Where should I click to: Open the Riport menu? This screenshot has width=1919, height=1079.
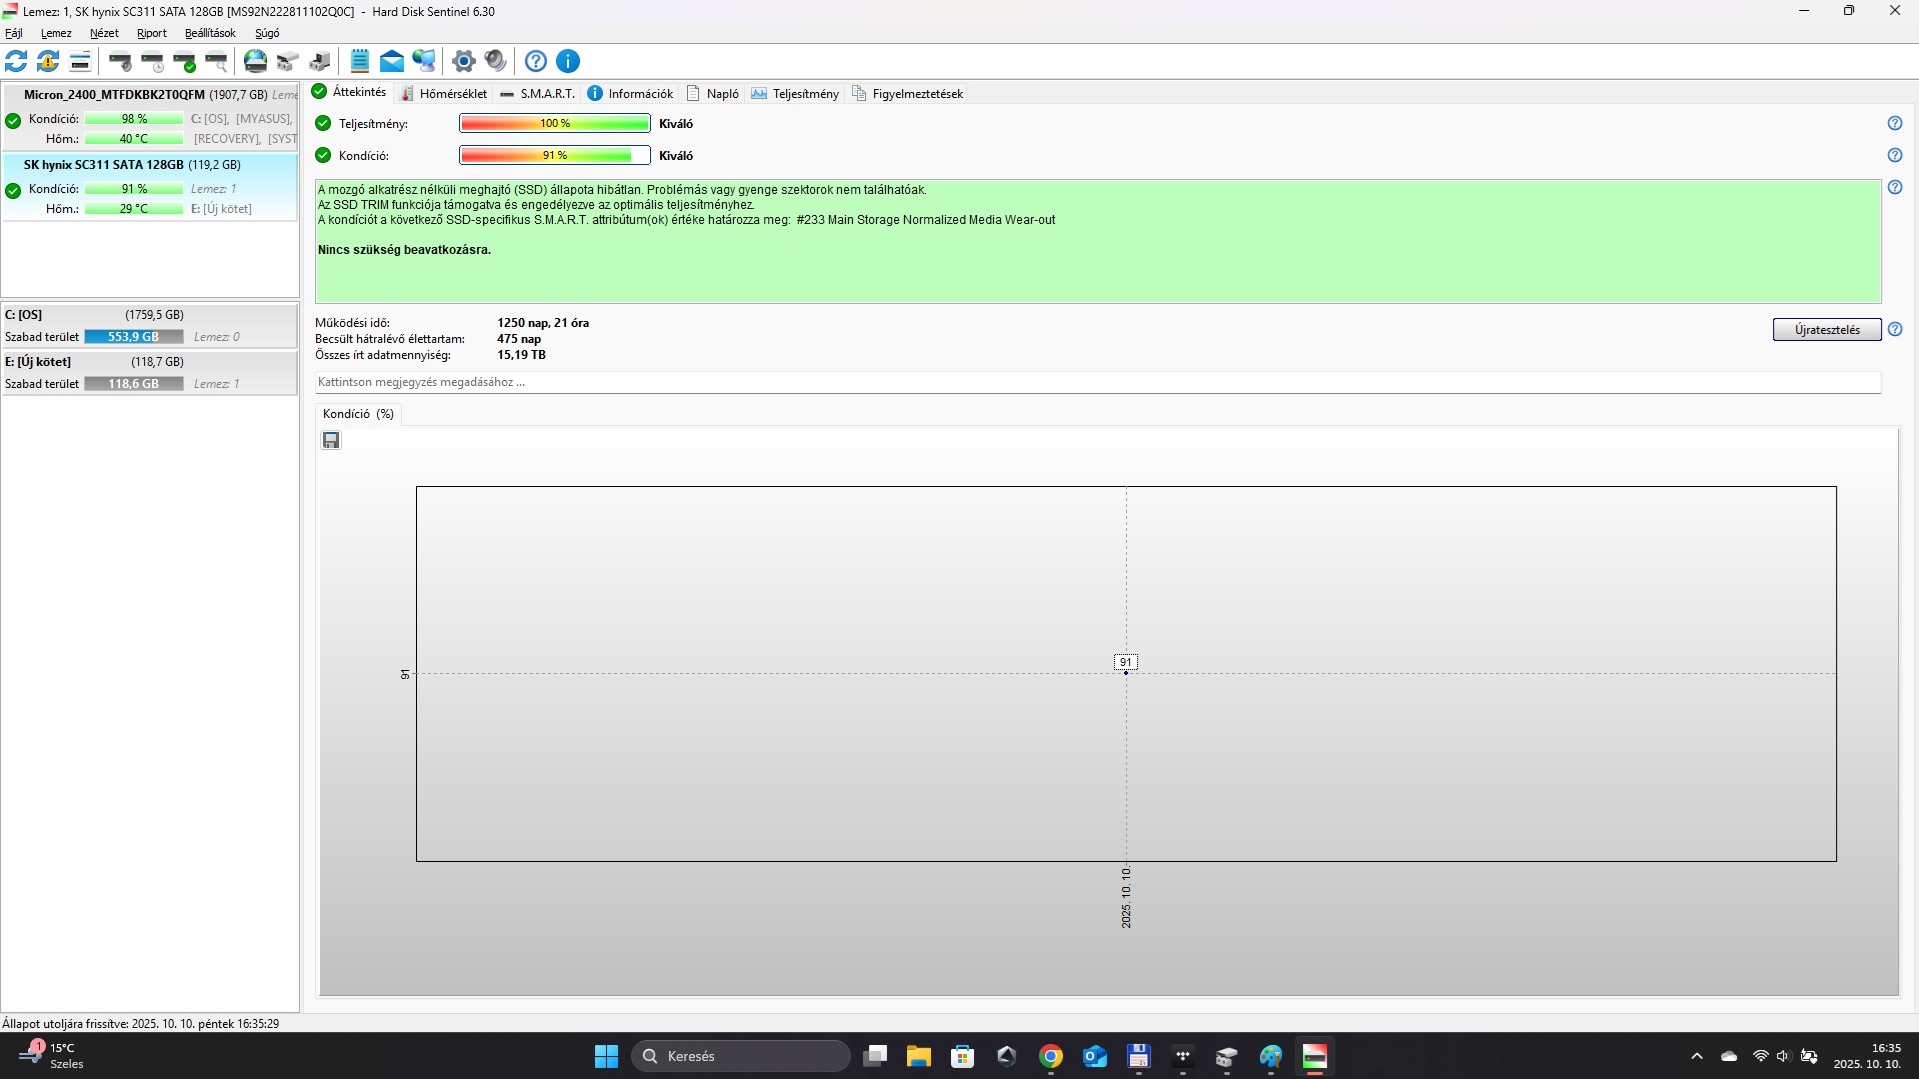click(x=152, y=33)
